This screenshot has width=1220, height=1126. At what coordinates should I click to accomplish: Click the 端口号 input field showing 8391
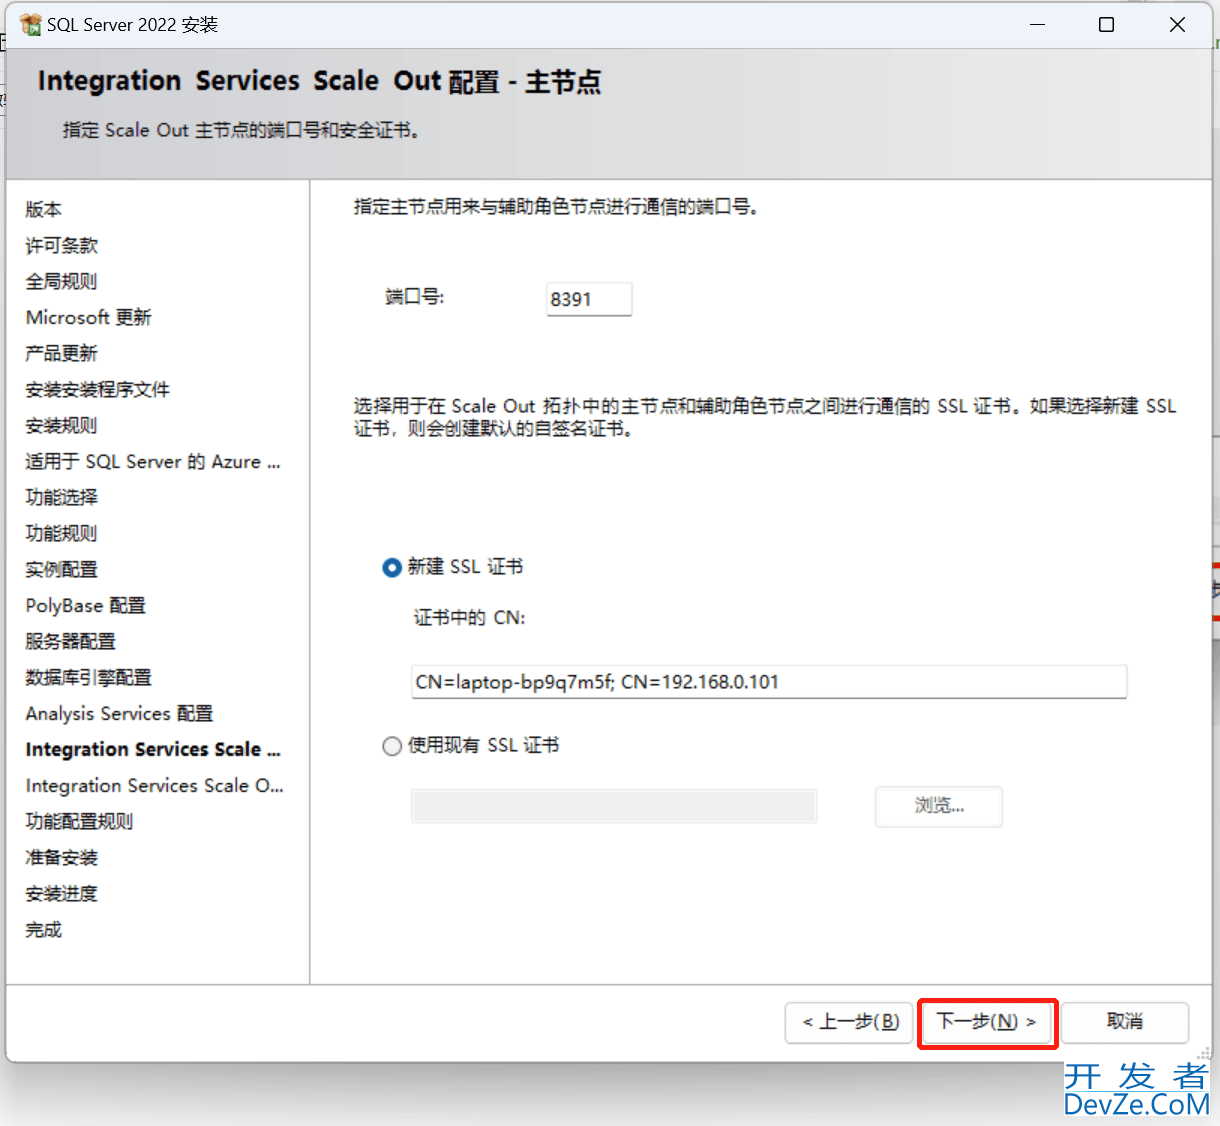[x=589, y=299]
